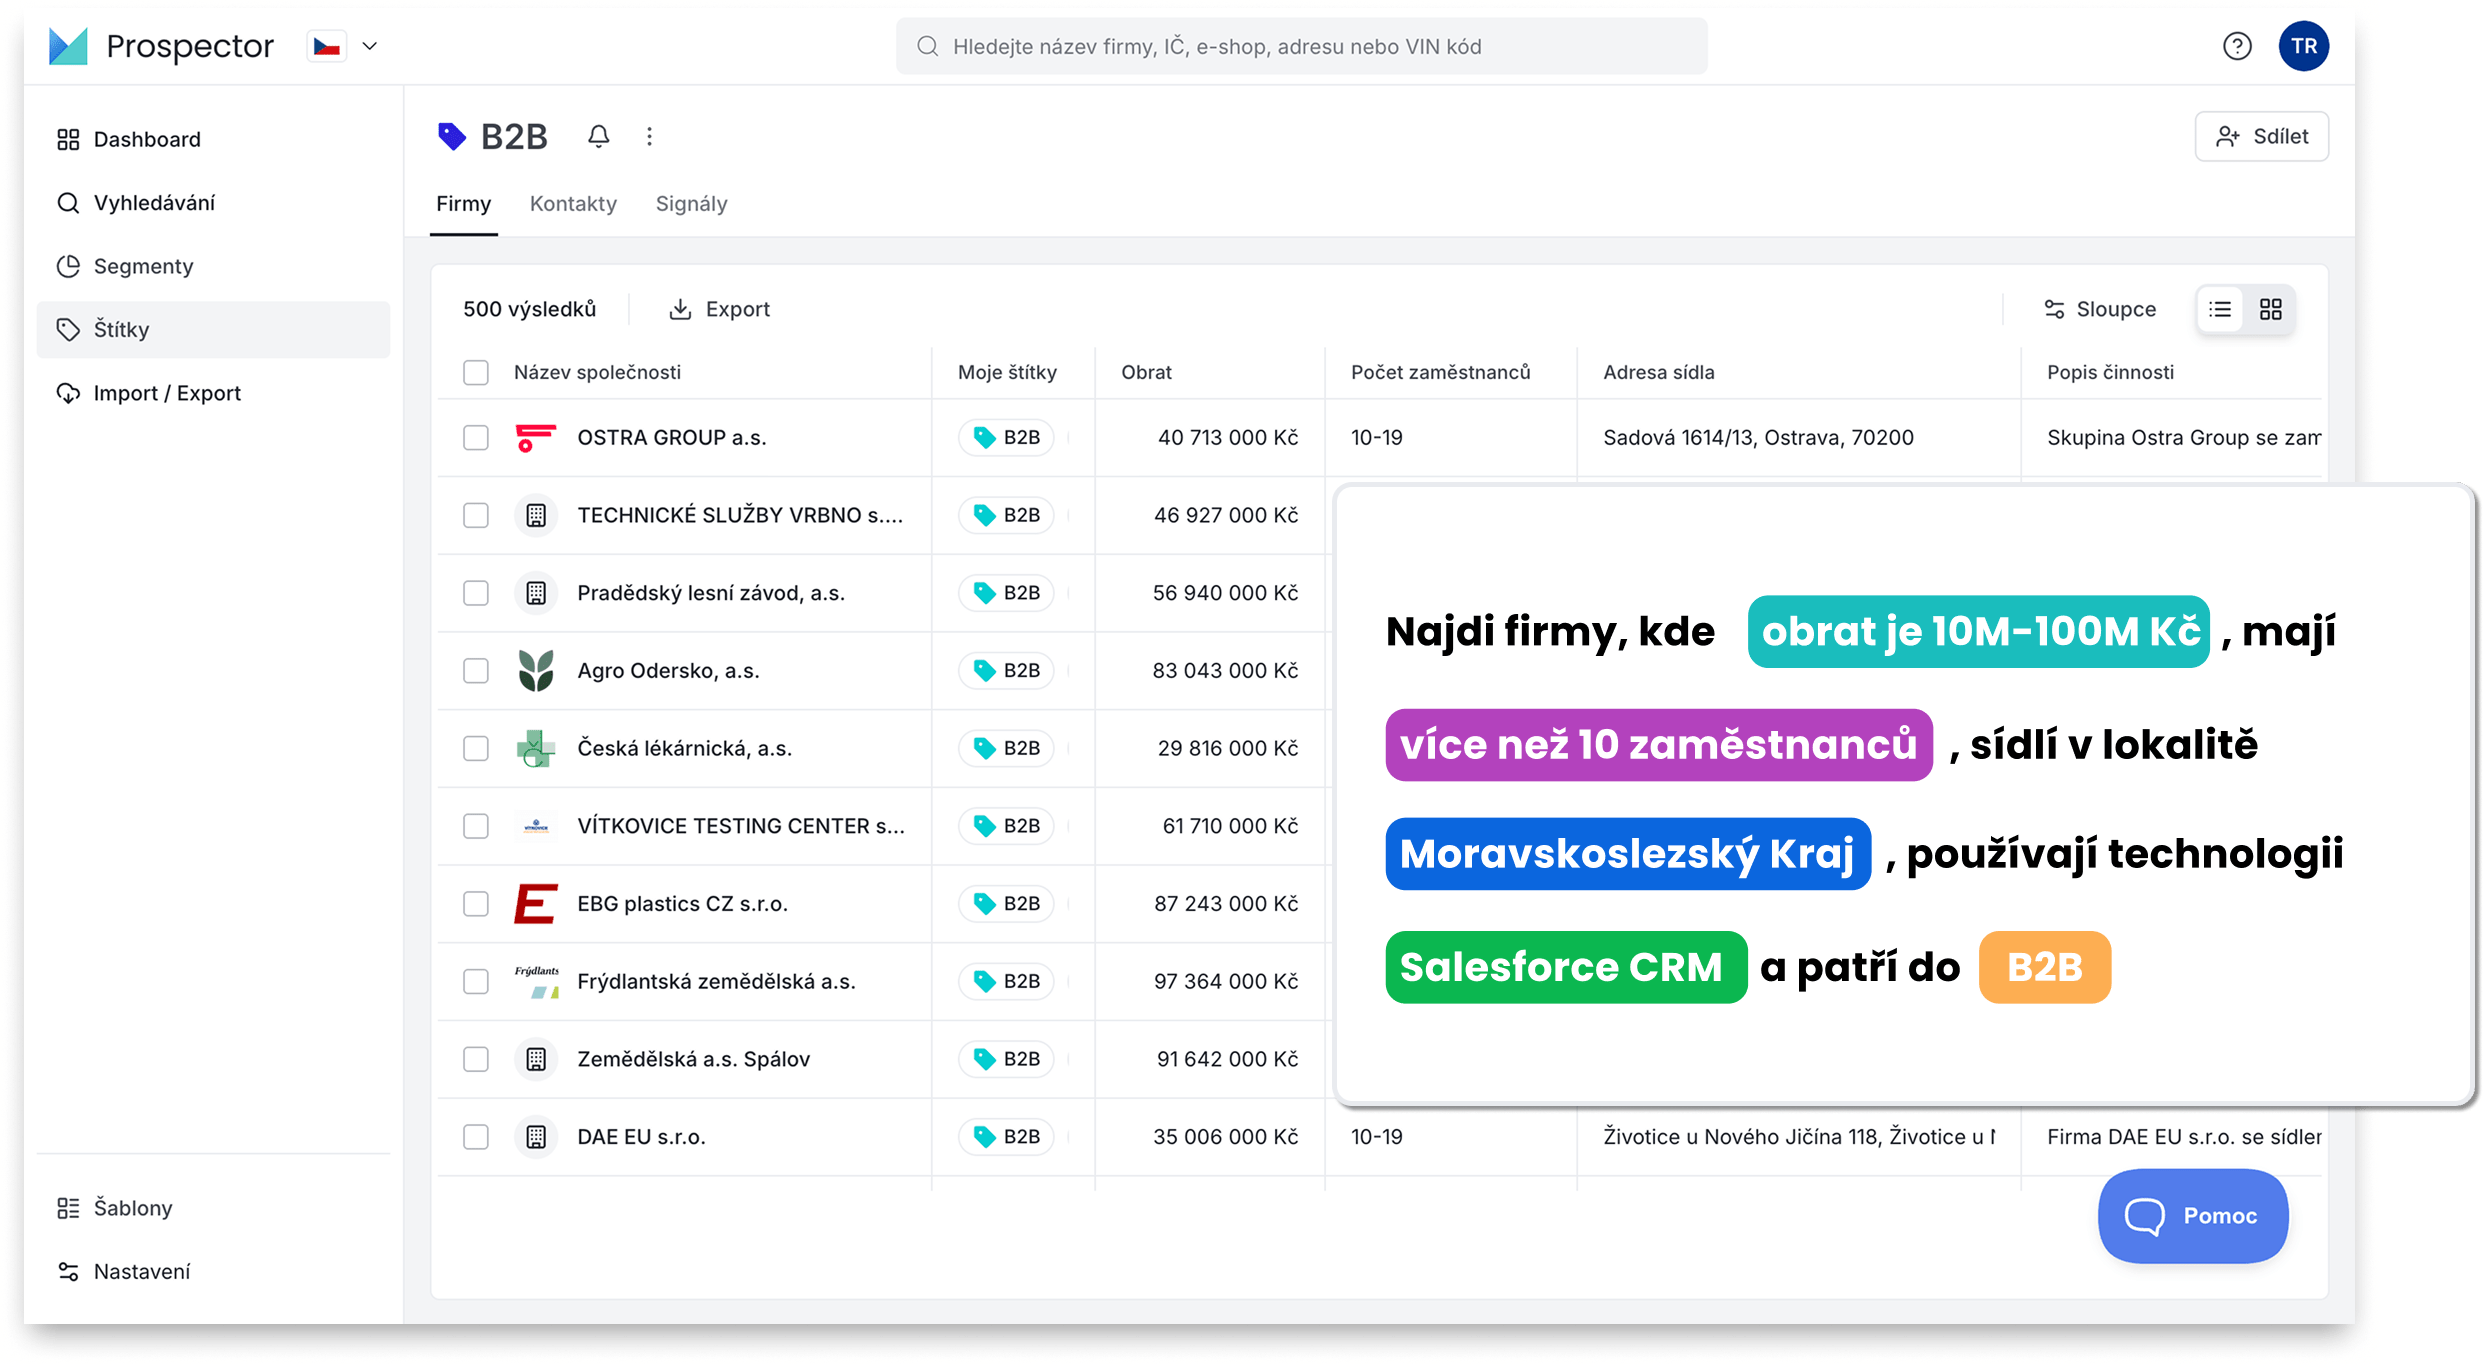This screenshot has width=2483, height=1364.
Task: Switch to the Signály tab
Action: point(691,204)
